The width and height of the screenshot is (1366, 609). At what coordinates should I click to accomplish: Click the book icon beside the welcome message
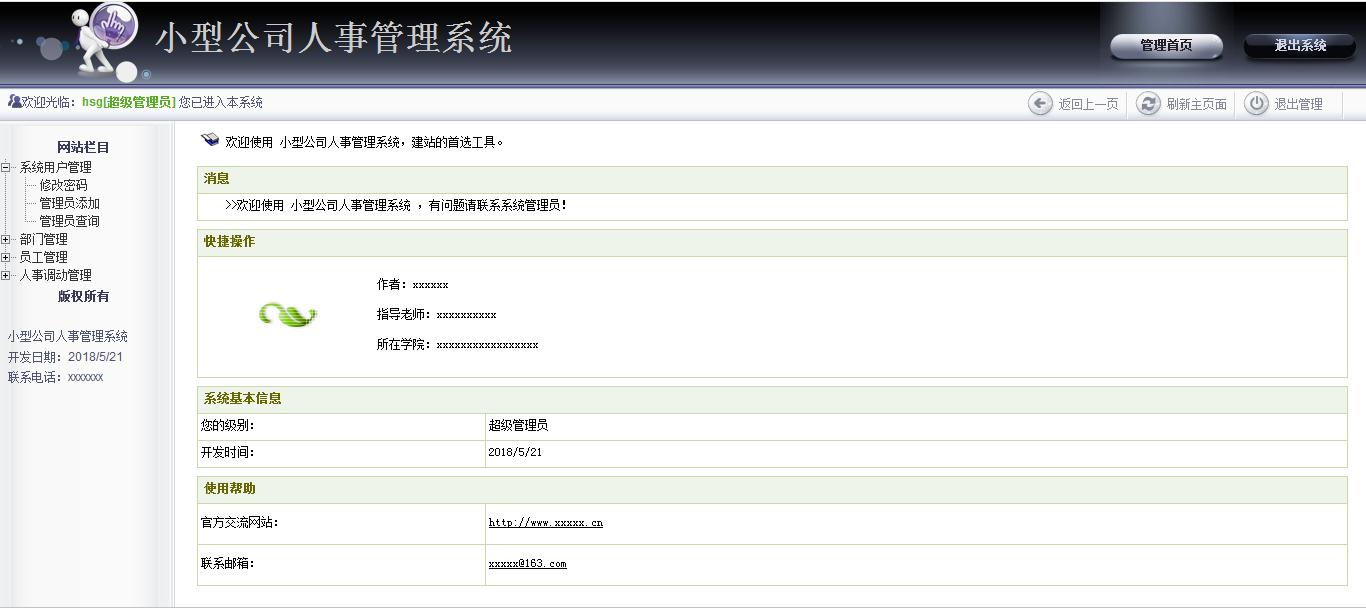click(210, 140)
